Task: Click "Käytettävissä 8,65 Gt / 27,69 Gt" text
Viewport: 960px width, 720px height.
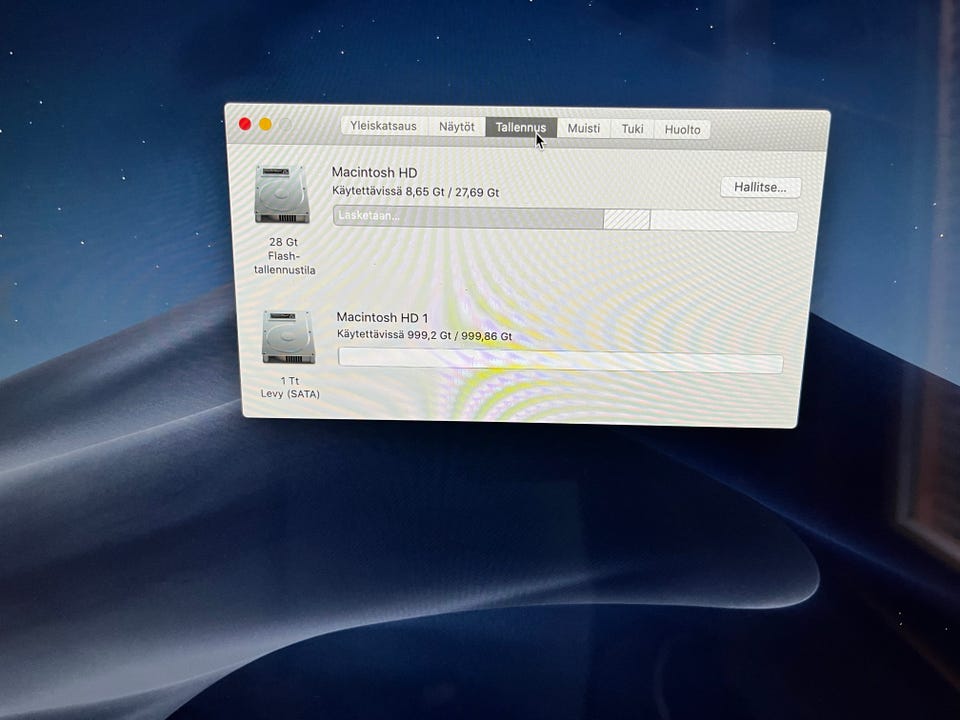Action: [415, 192]
